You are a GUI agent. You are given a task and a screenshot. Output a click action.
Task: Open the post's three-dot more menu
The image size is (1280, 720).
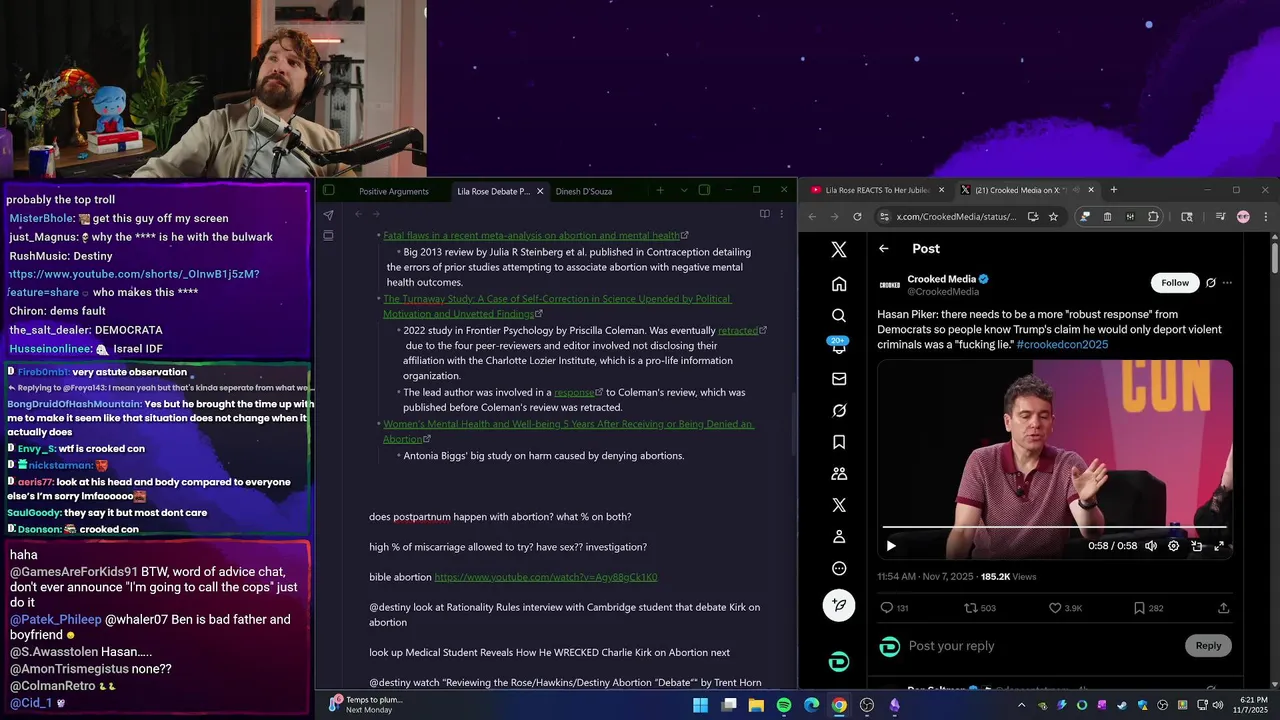coord(1227,283)
